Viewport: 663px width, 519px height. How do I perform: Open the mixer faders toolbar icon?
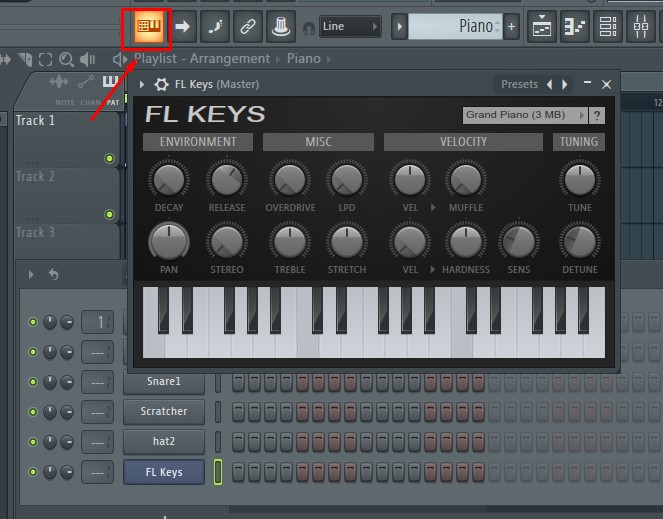coord(641,27)
